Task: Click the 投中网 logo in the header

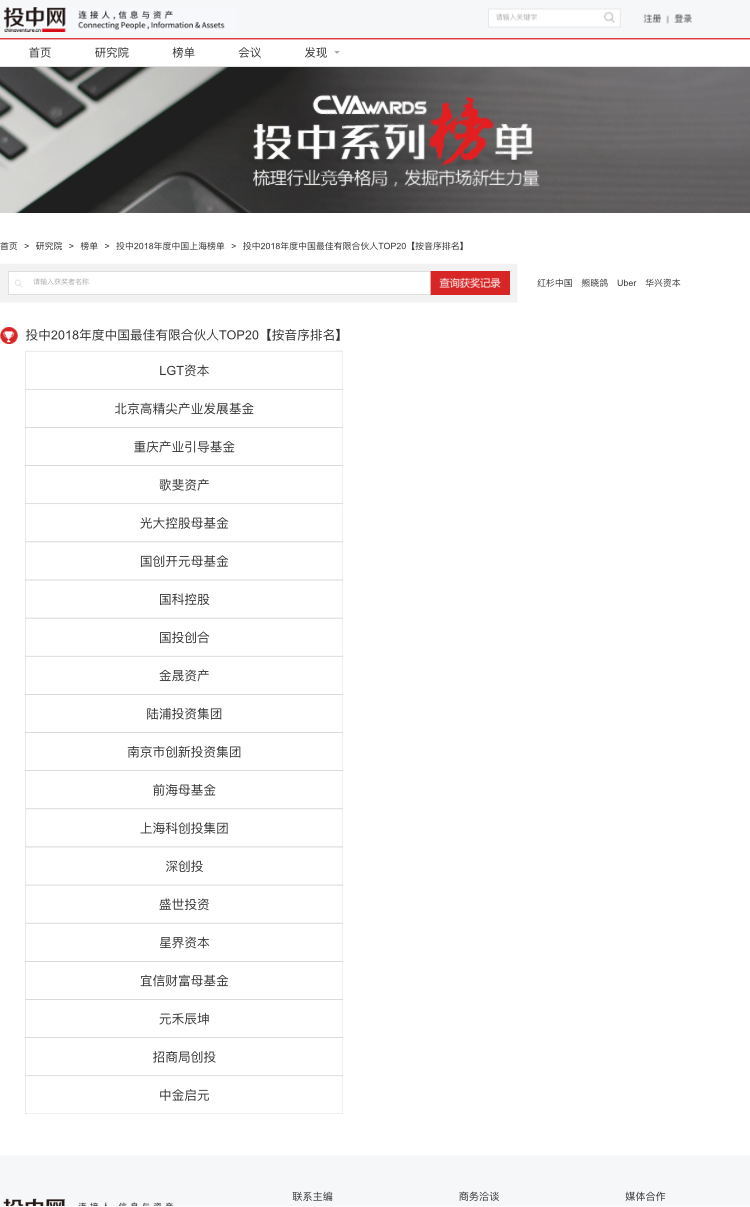Action: pos(34,19)
